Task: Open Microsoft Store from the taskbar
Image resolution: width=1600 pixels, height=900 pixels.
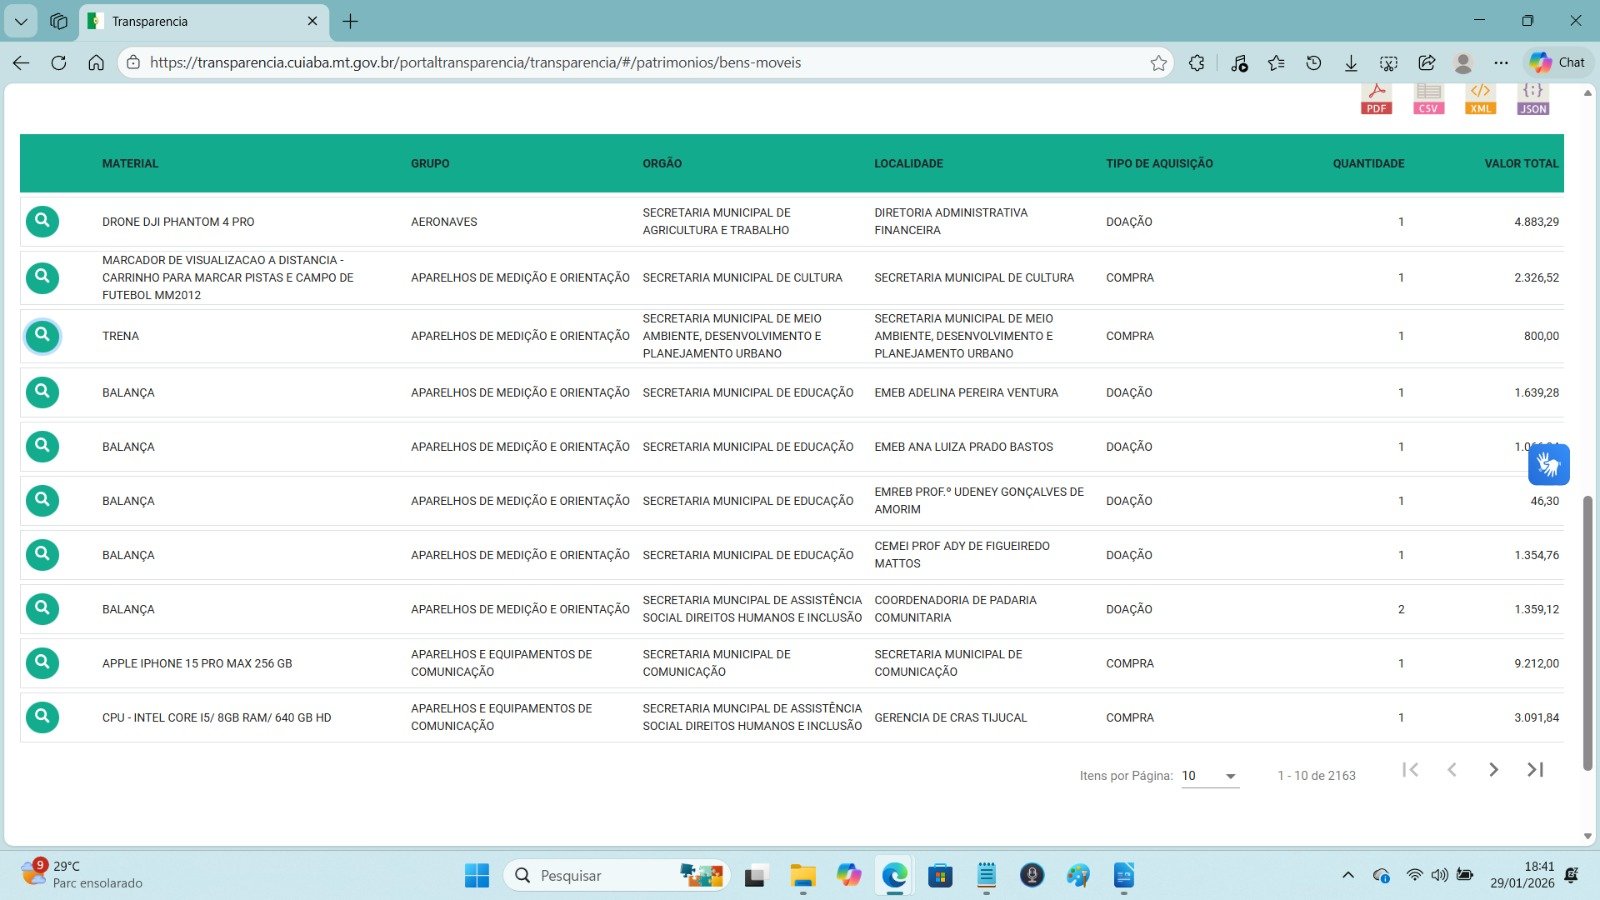Action: coord(940,876)
